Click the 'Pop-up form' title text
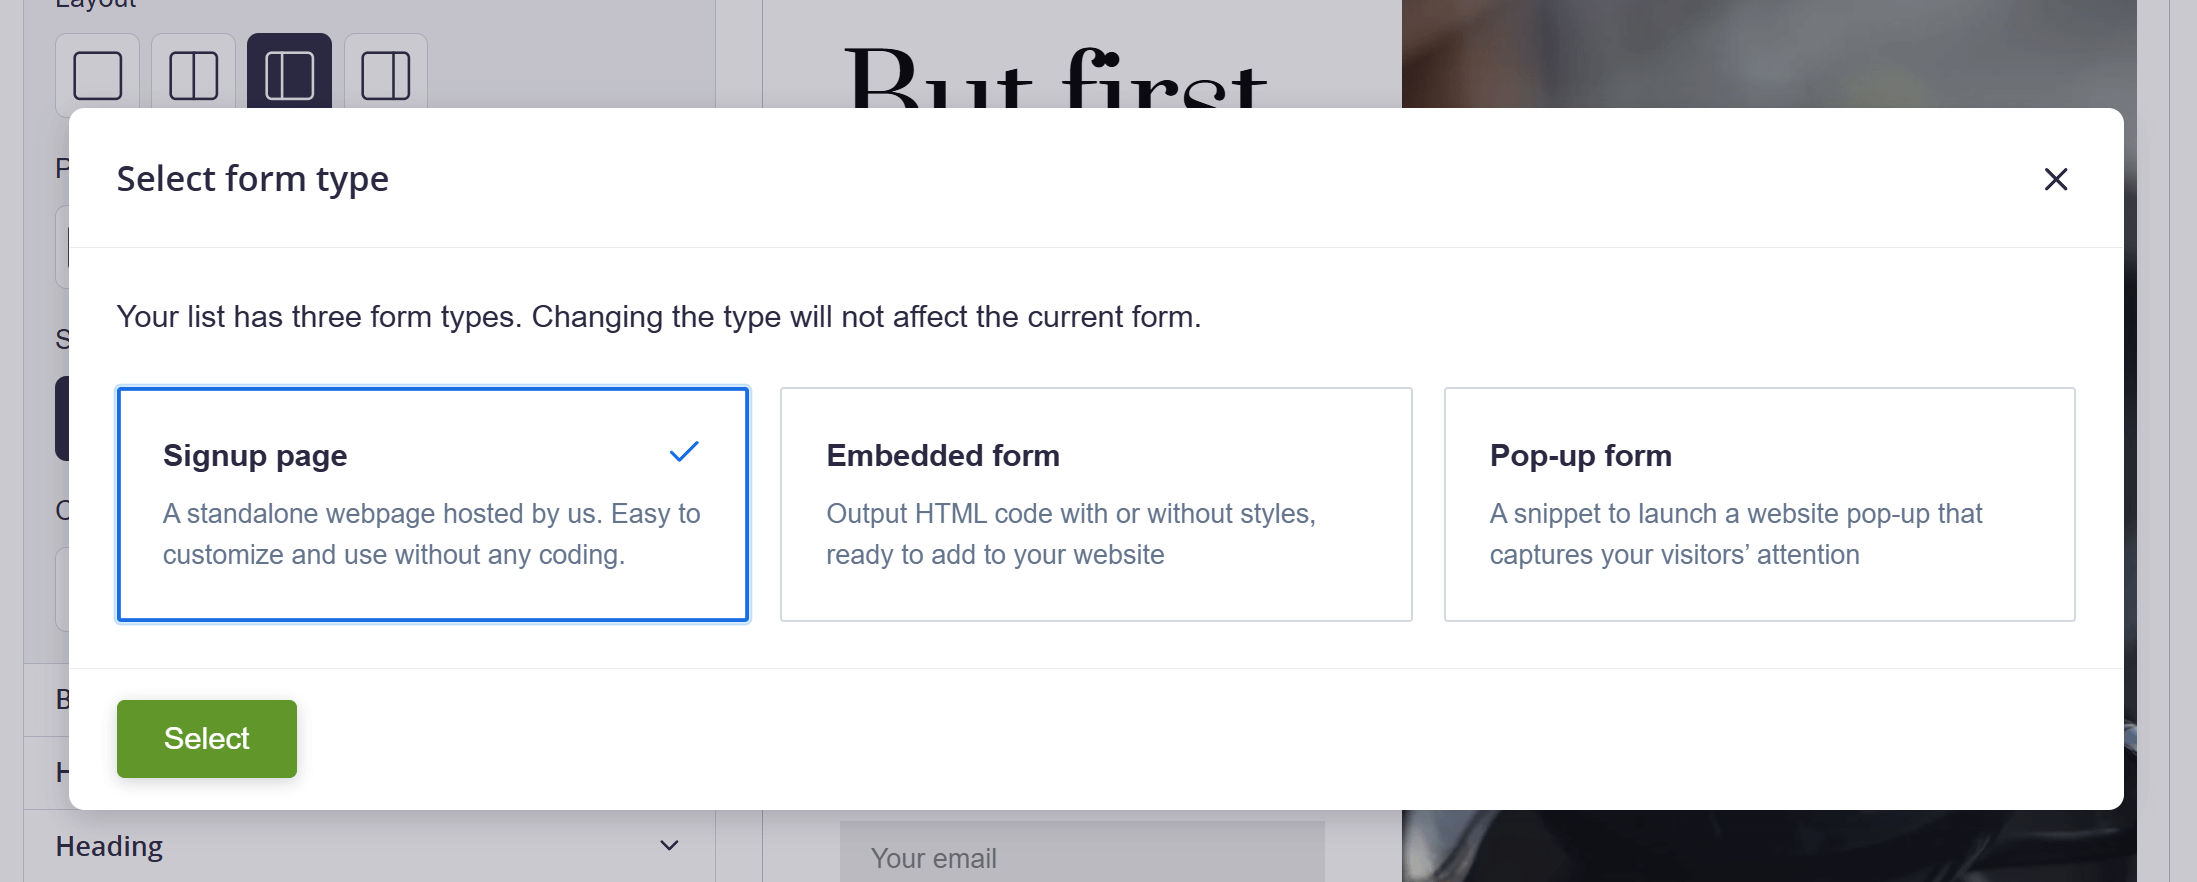2197x882 pixels. tap(1580, 456)
